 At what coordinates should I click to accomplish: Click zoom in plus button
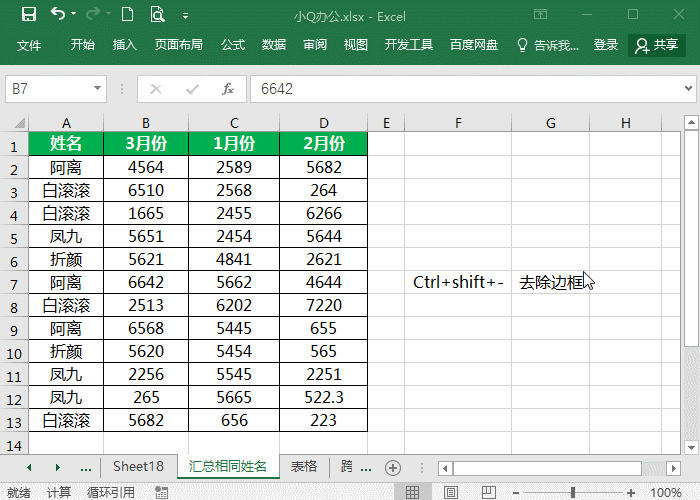point(631,493)
